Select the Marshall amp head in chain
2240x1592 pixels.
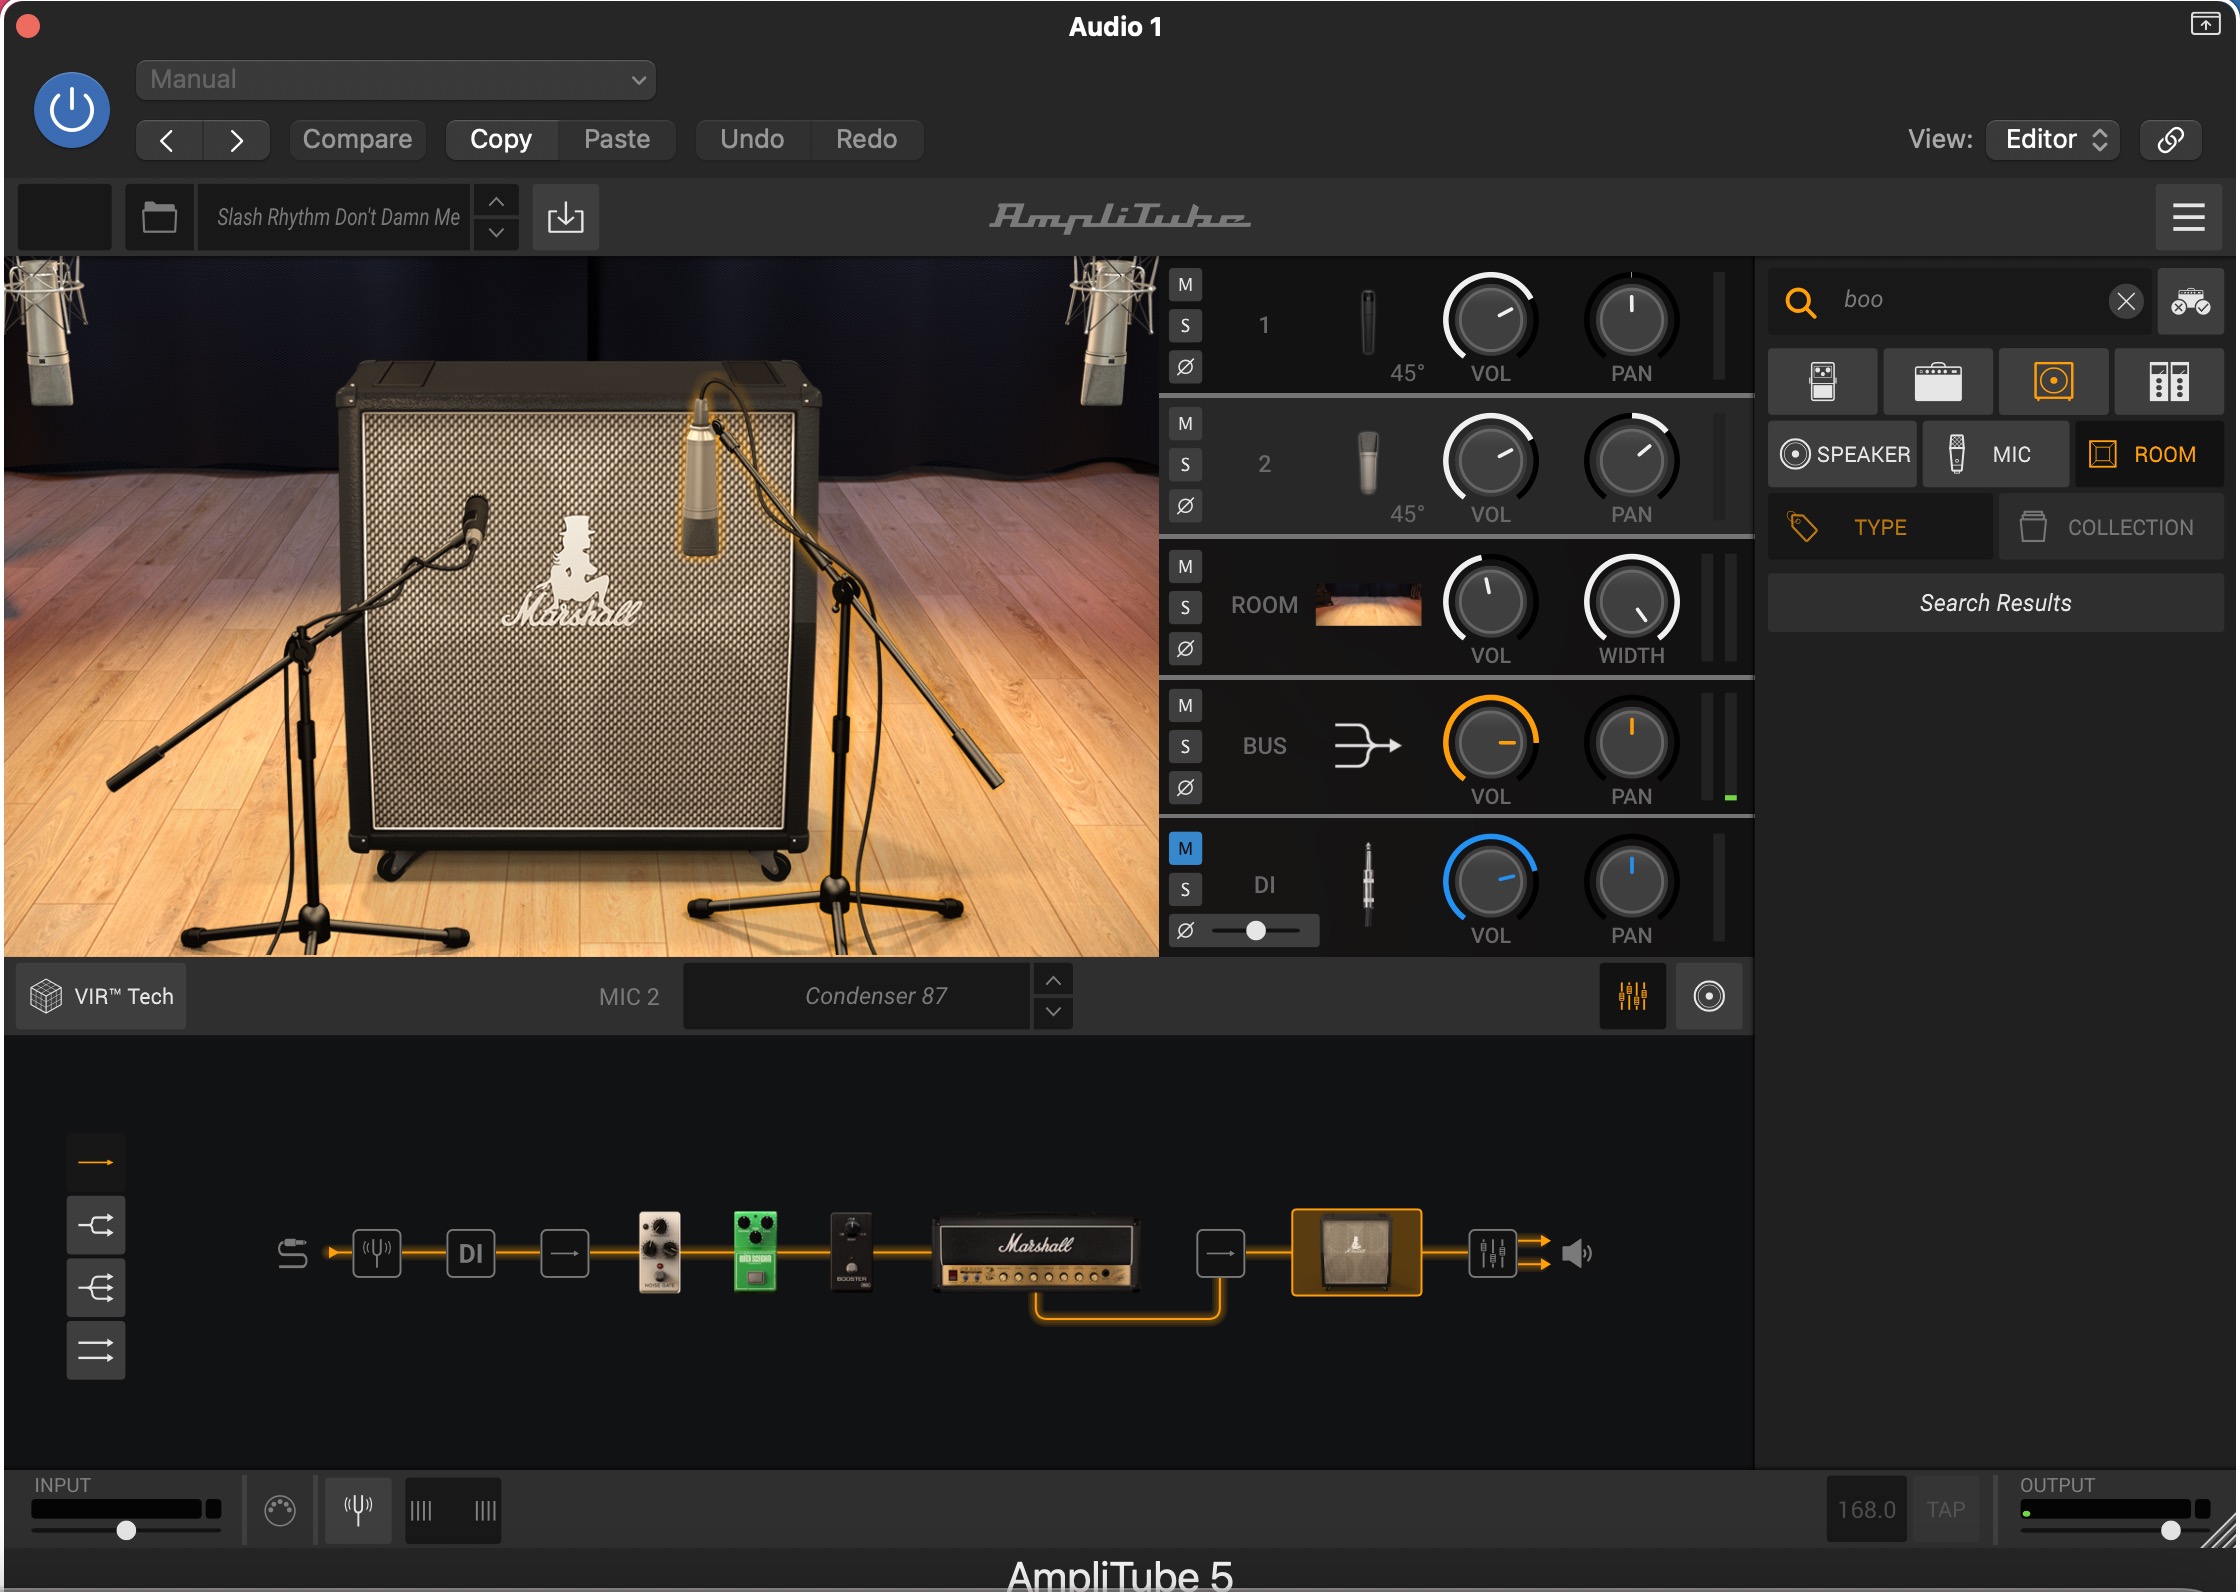click(1037, 1253)
